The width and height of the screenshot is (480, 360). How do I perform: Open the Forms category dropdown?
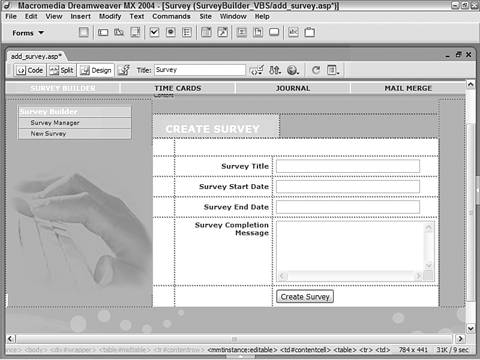28,33
